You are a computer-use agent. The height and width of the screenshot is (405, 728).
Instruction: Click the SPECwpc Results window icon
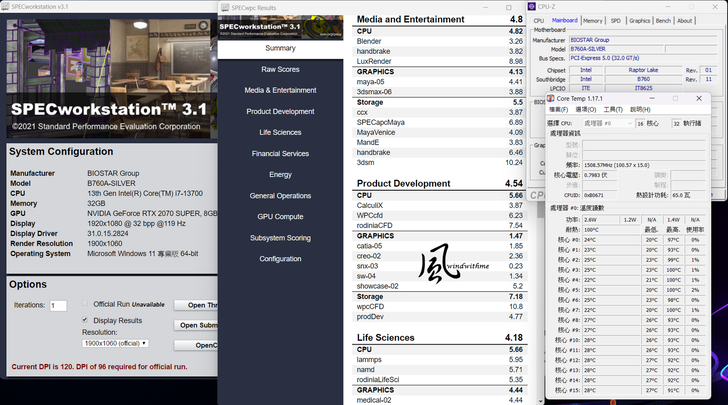pyautogui.click(x=225, y=7)
